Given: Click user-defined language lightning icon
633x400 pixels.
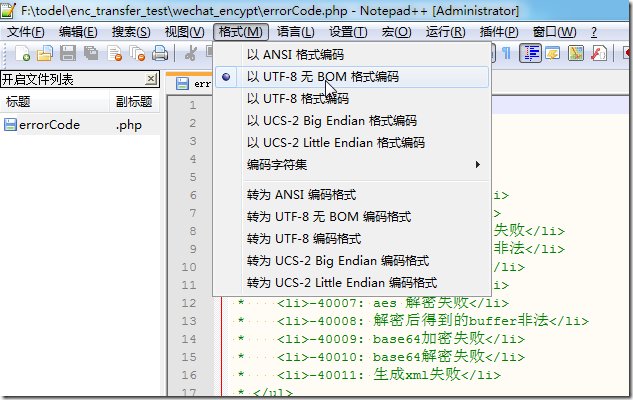Looking at the screenshot, I should pos(553,53).
